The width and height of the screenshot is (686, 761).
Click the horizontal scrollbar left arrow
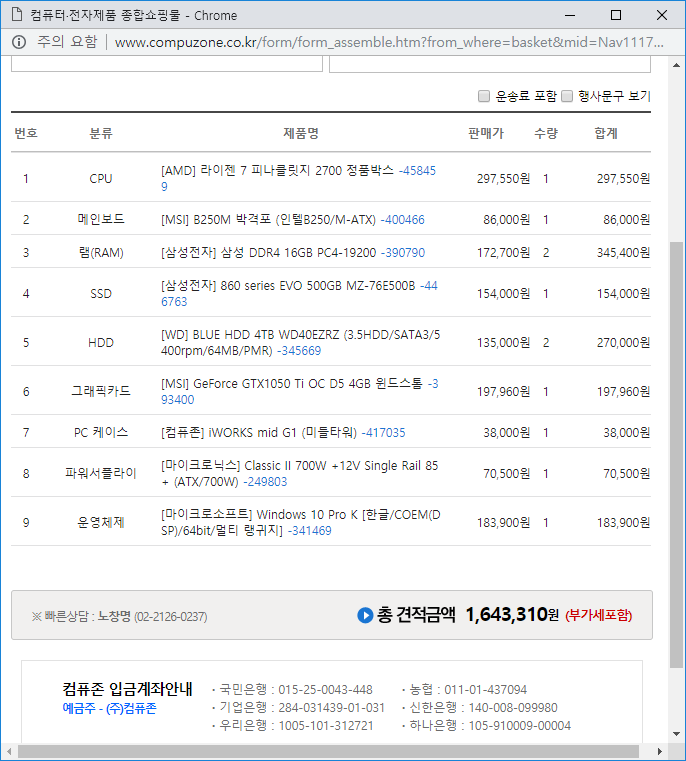tap(9, 751)
